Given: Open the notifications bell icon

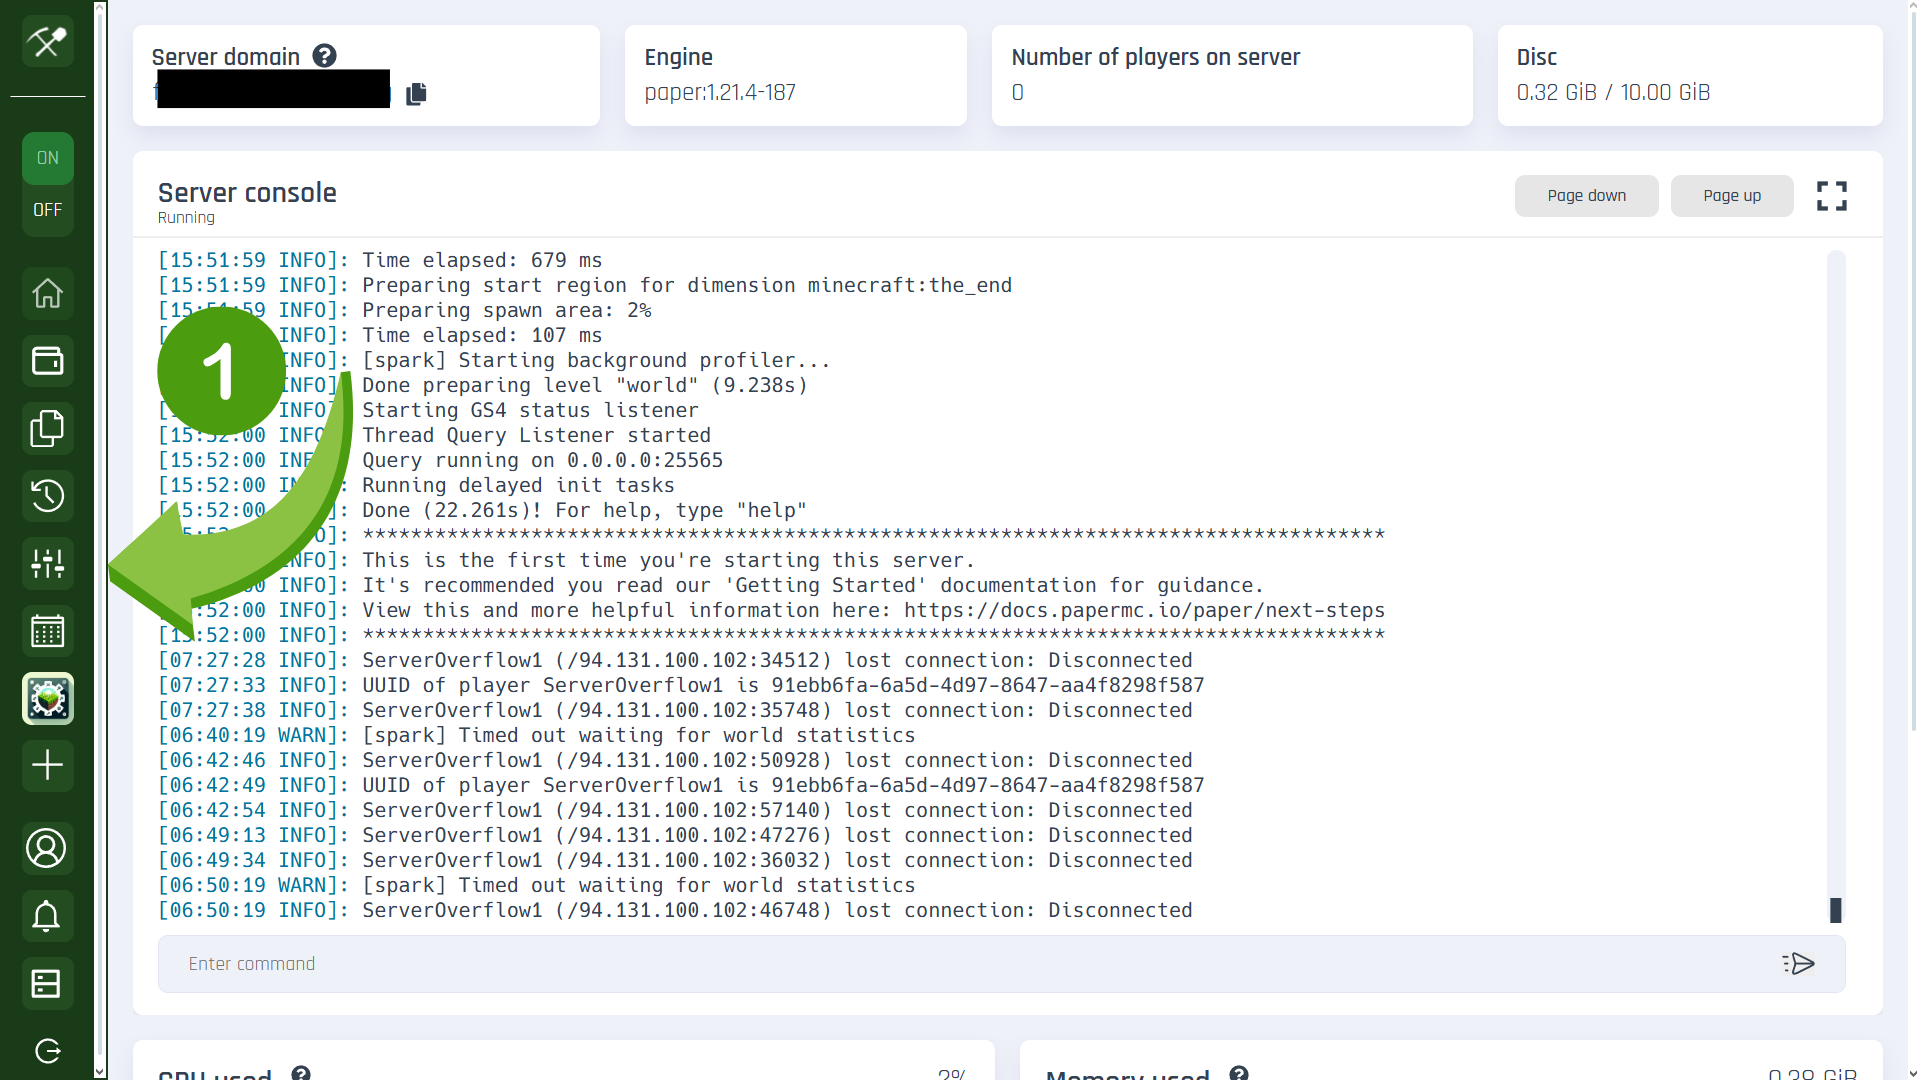Looking at the screenshot, I should click(x=47, y=916).
